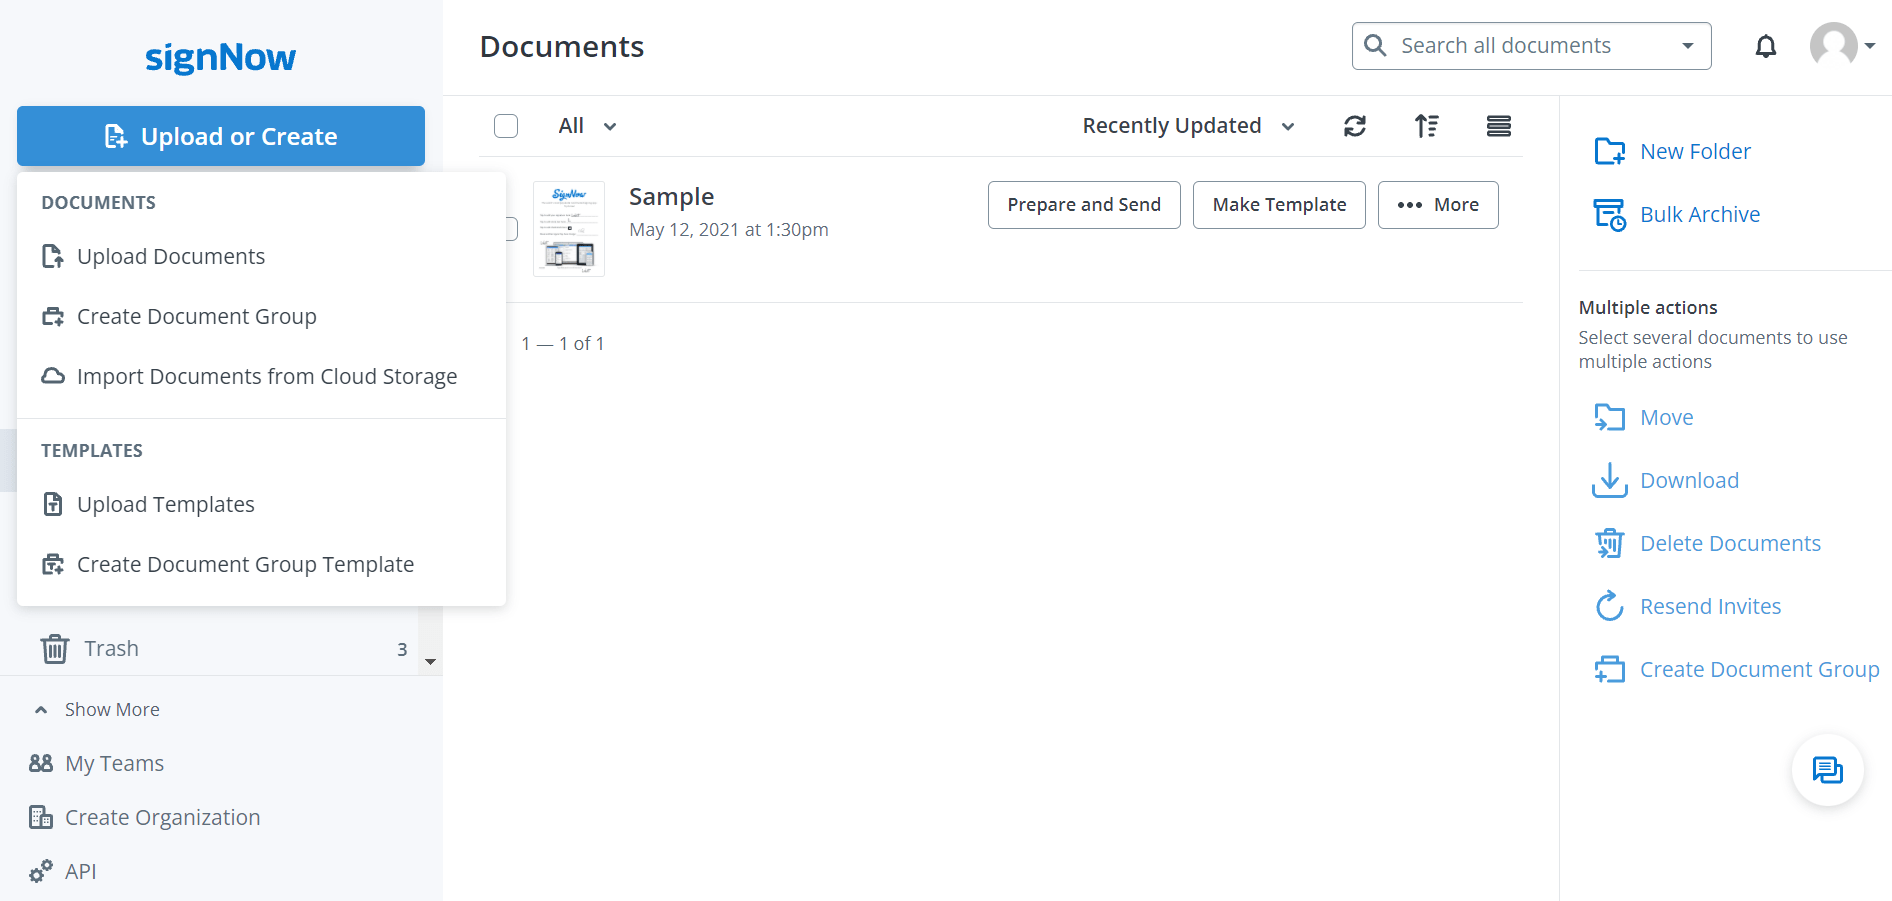The image size is (1892, 901).
Task: Toggle the select-all documents checkbox
Action: tap(506, 126)
